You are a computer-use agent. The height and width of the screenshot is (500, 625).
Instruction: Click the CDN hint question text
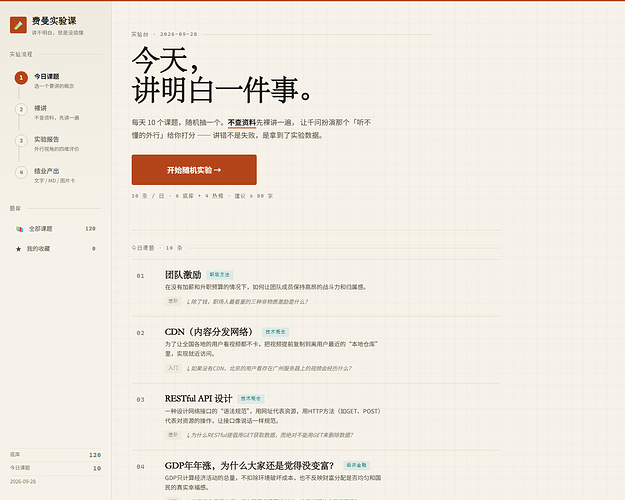point(269,368)
